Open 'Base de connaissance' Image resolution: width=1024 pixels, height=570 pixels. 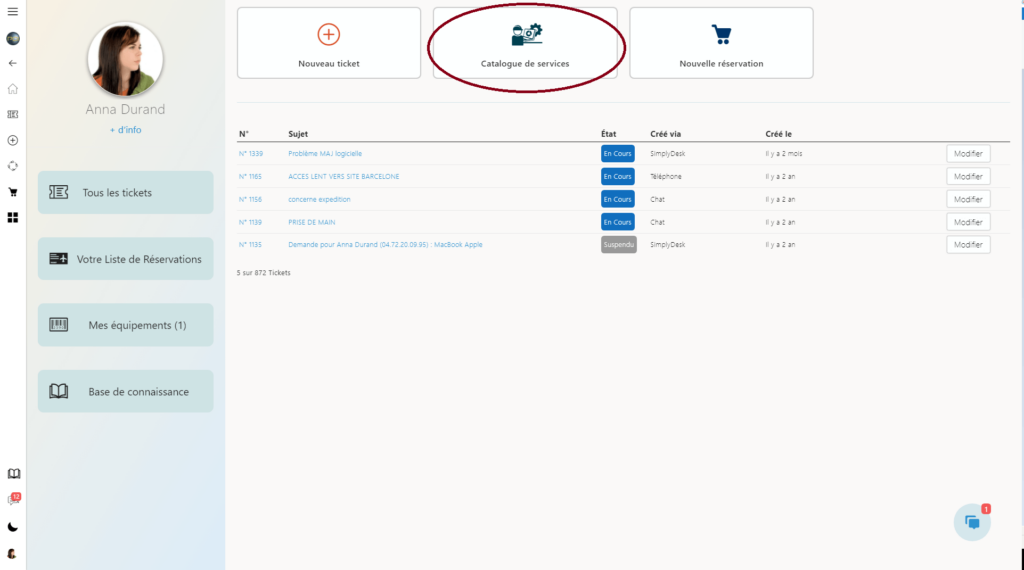click(x=126, y=392)
